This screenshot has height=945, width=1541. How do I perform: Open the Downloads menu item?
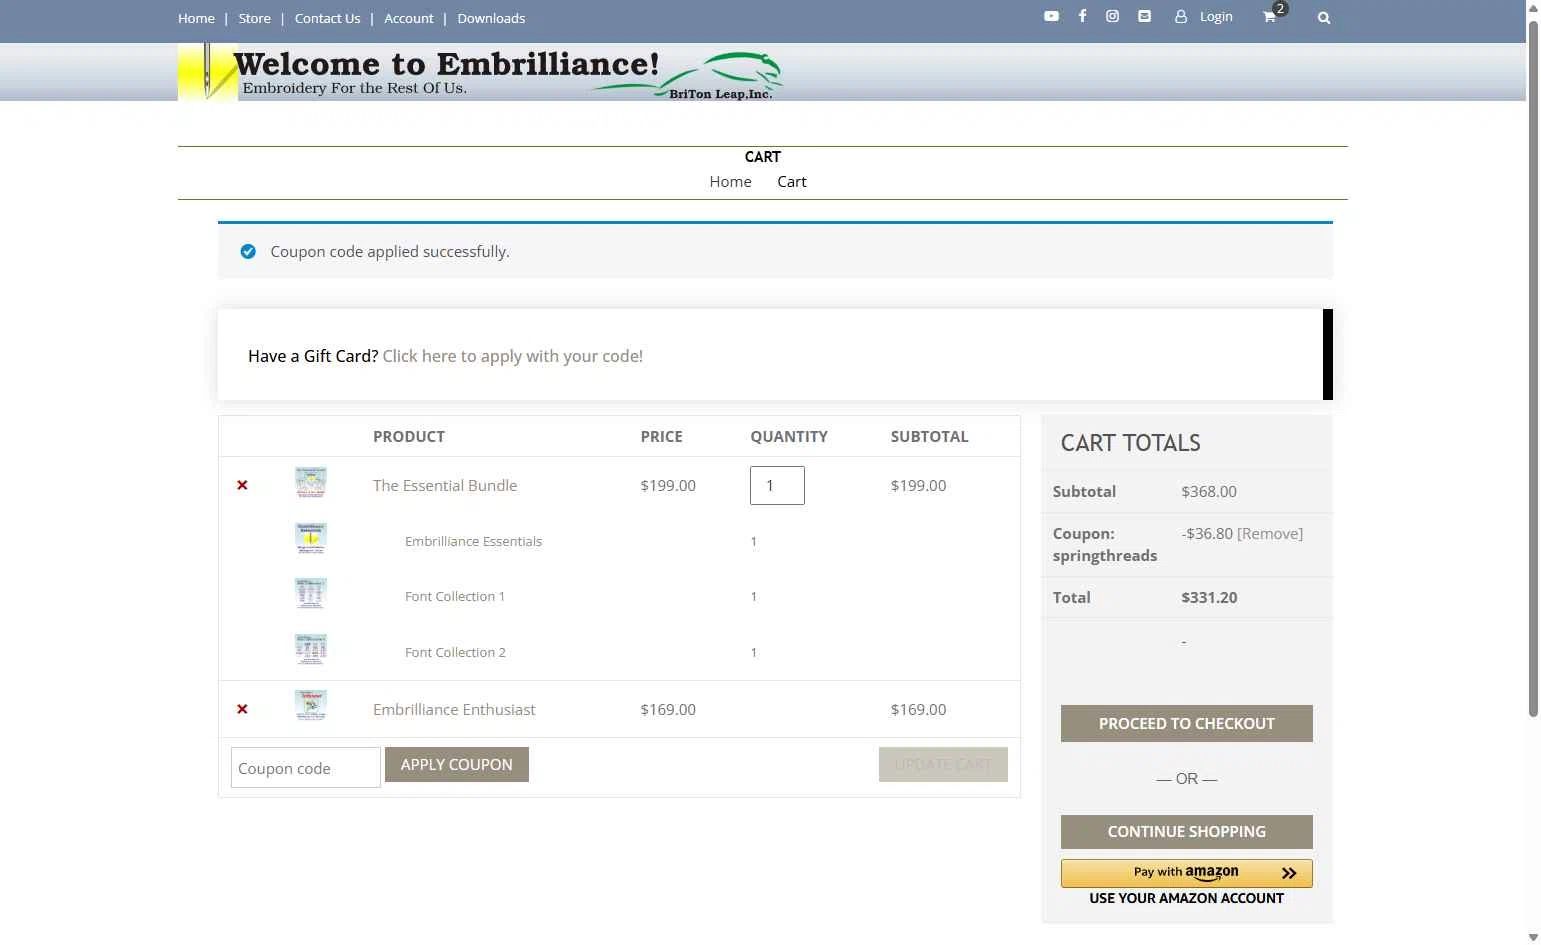pos(491,18)
